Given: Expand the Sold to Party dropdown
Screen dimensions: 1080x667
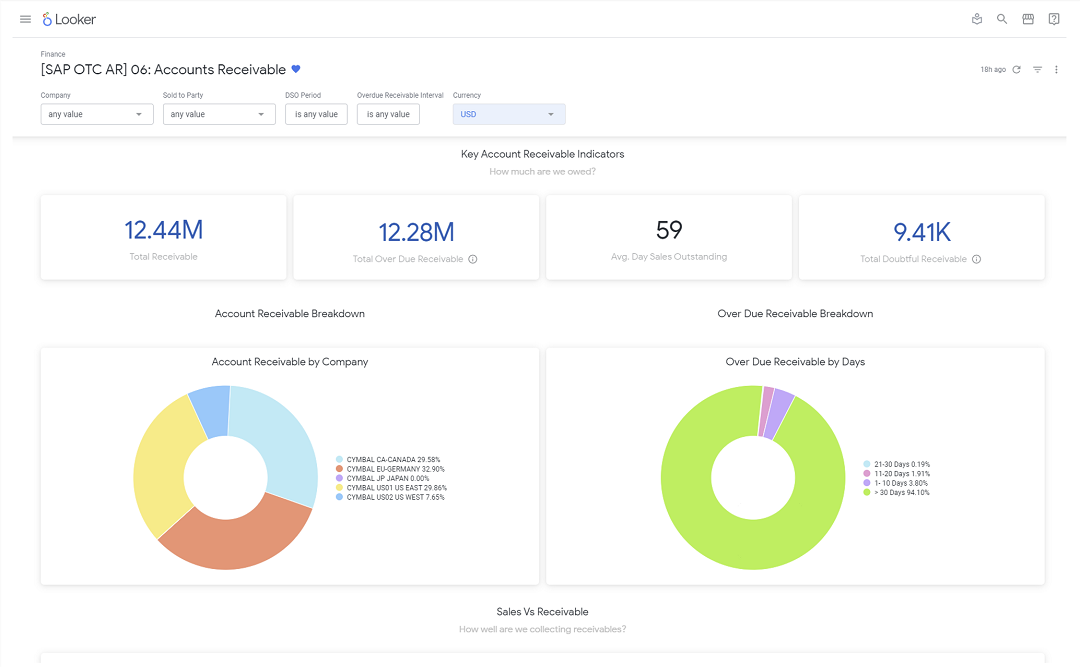Looking at the screenshot, I should click(x=219, y=114).
